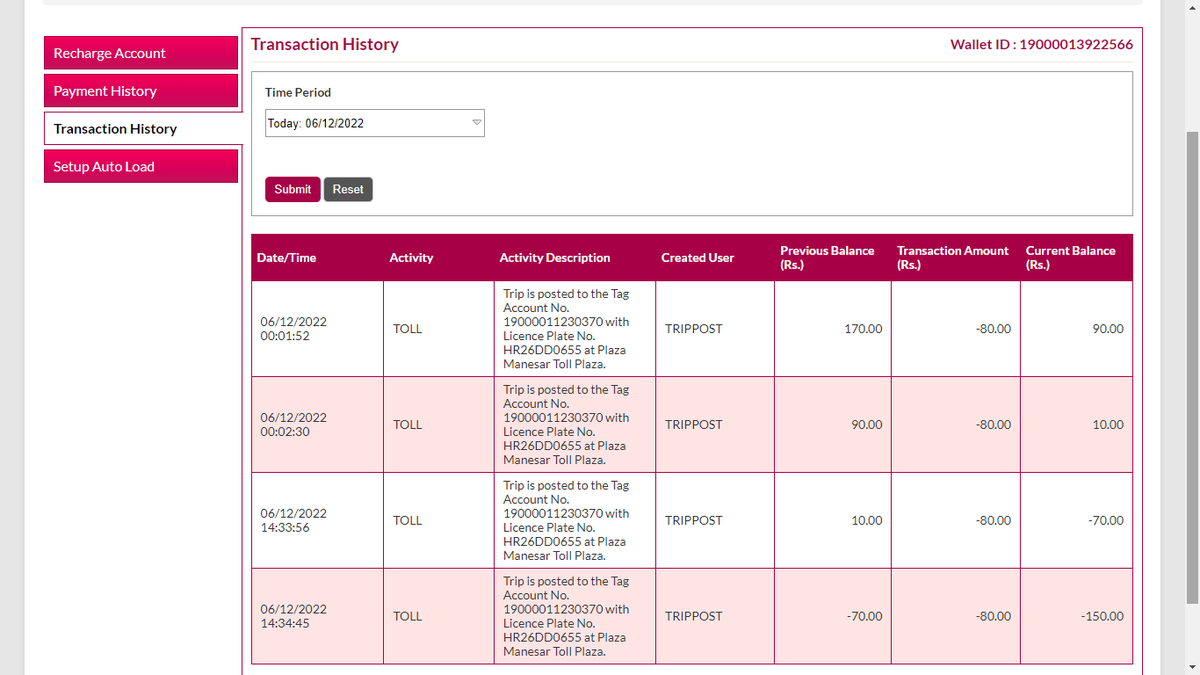Click previous balance 10.00 in the 14:33:56 row

click(x=867, y=521)
